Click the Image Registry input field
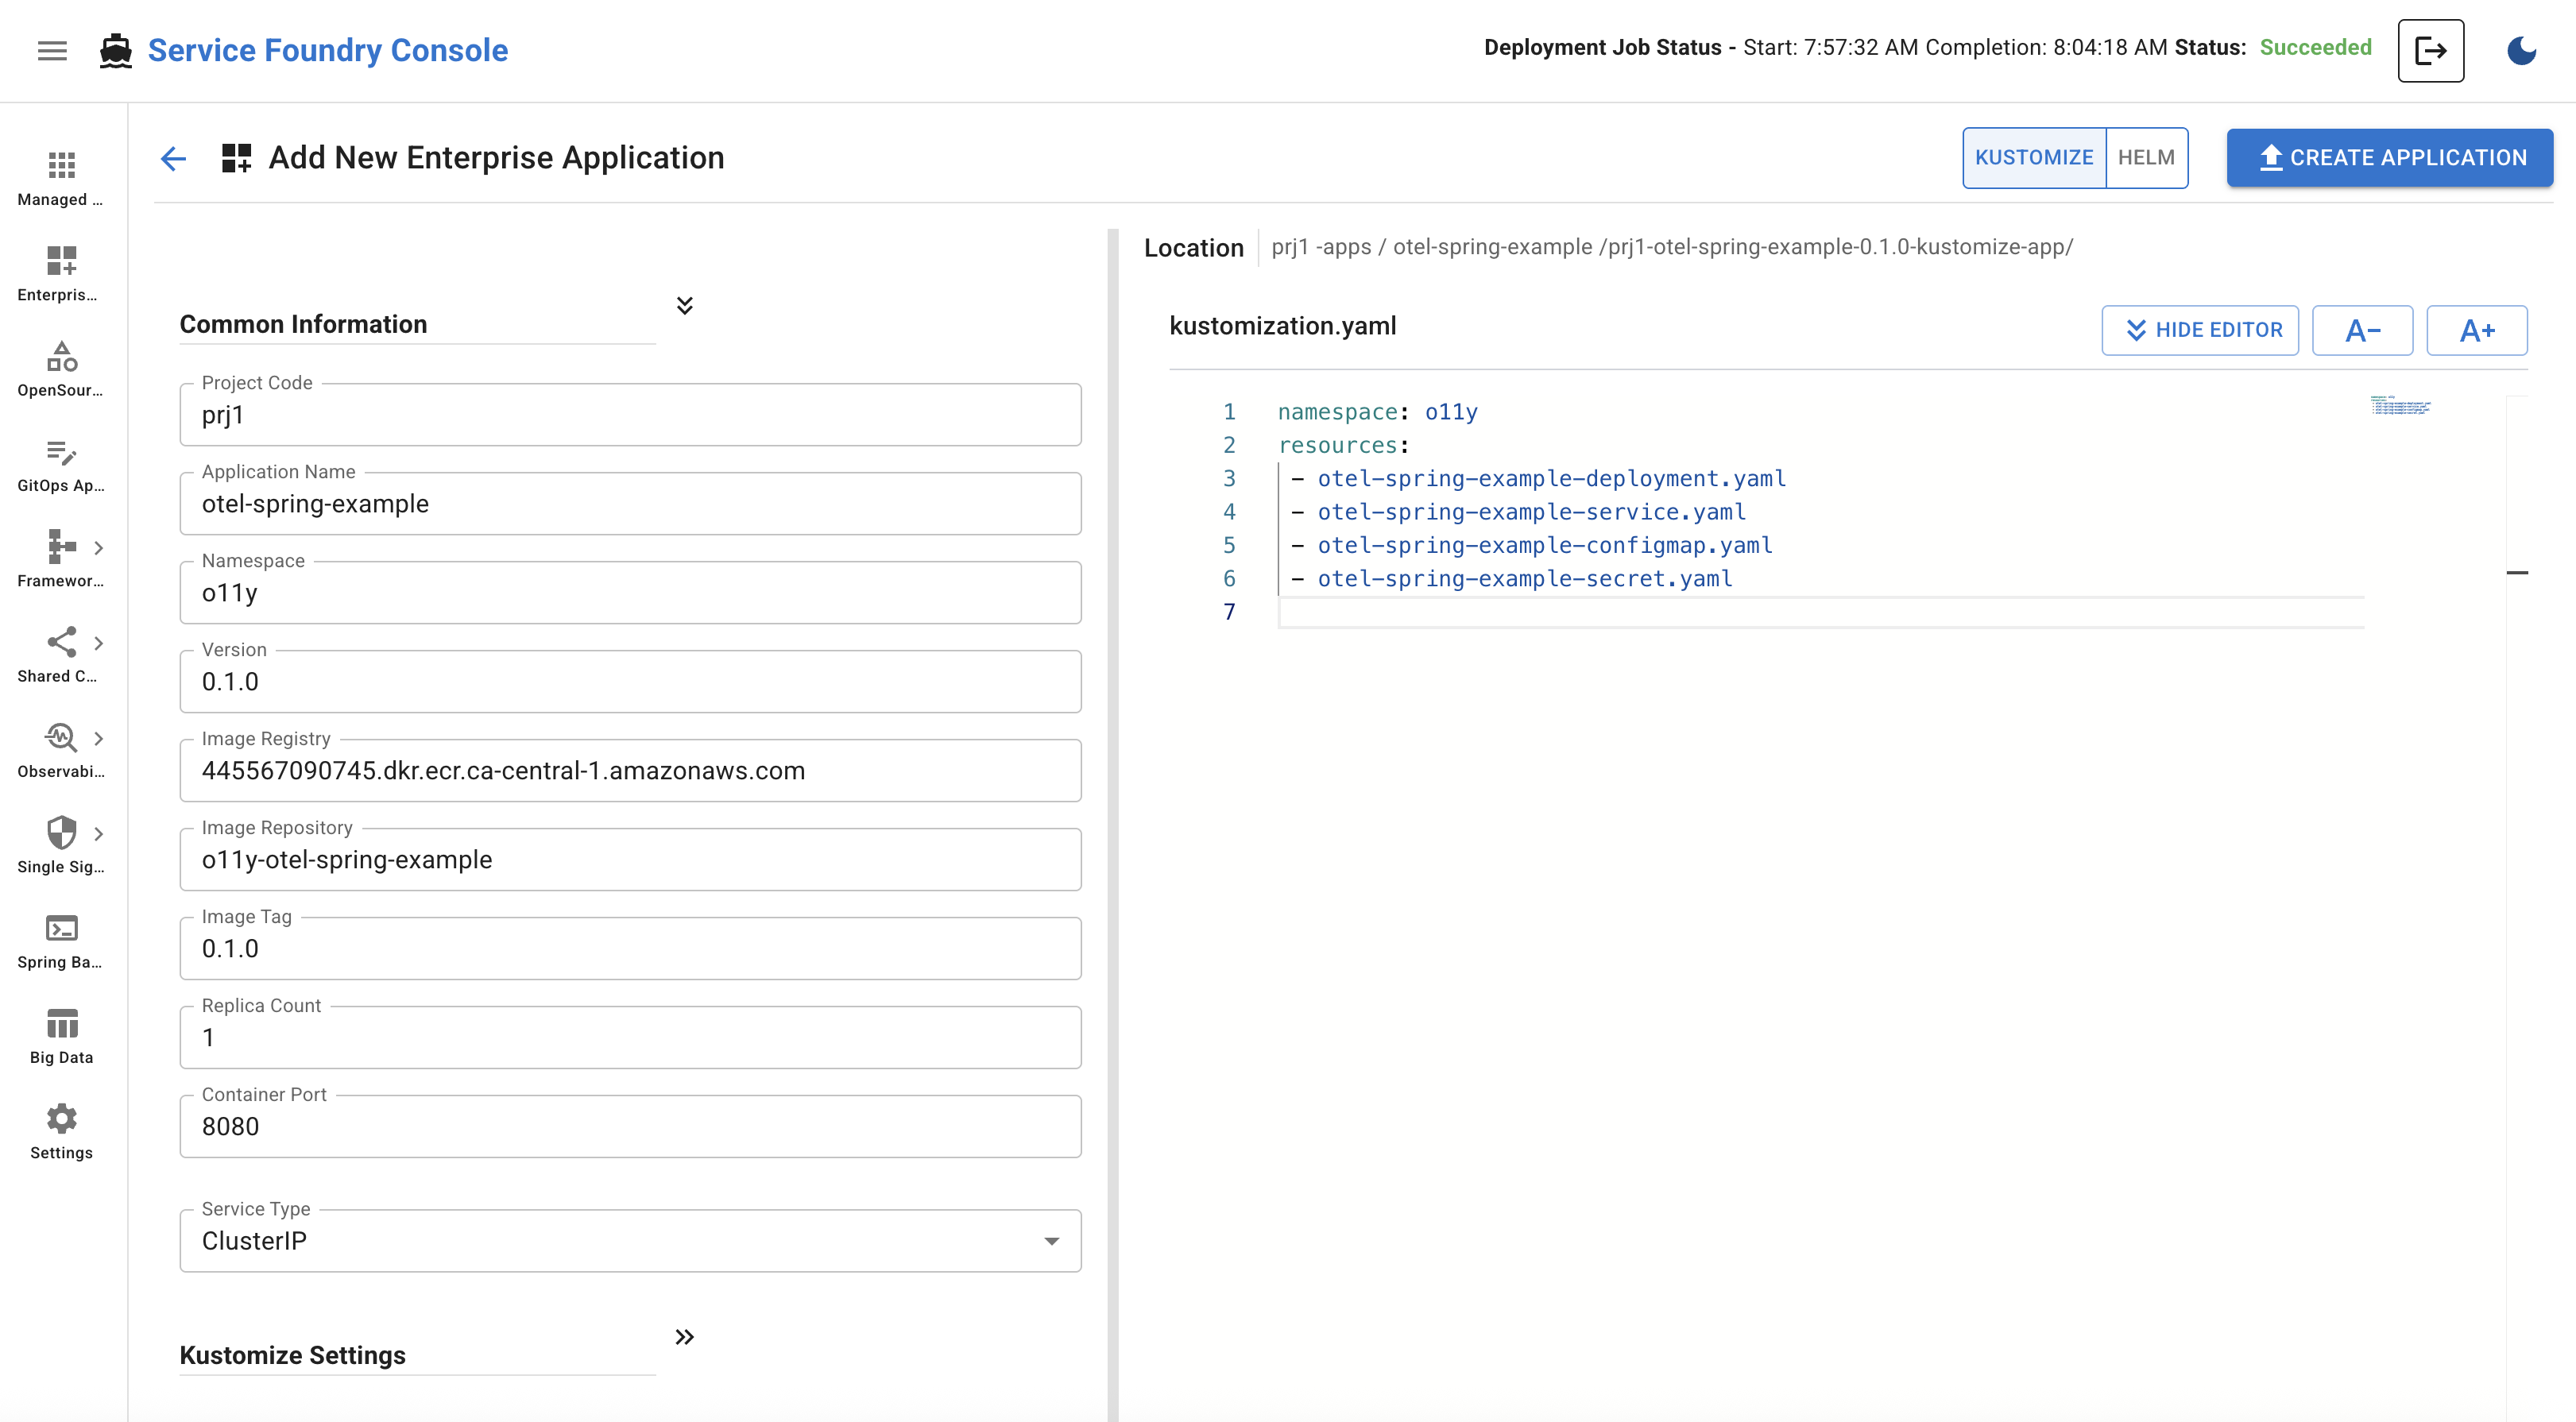 point(630,770)
